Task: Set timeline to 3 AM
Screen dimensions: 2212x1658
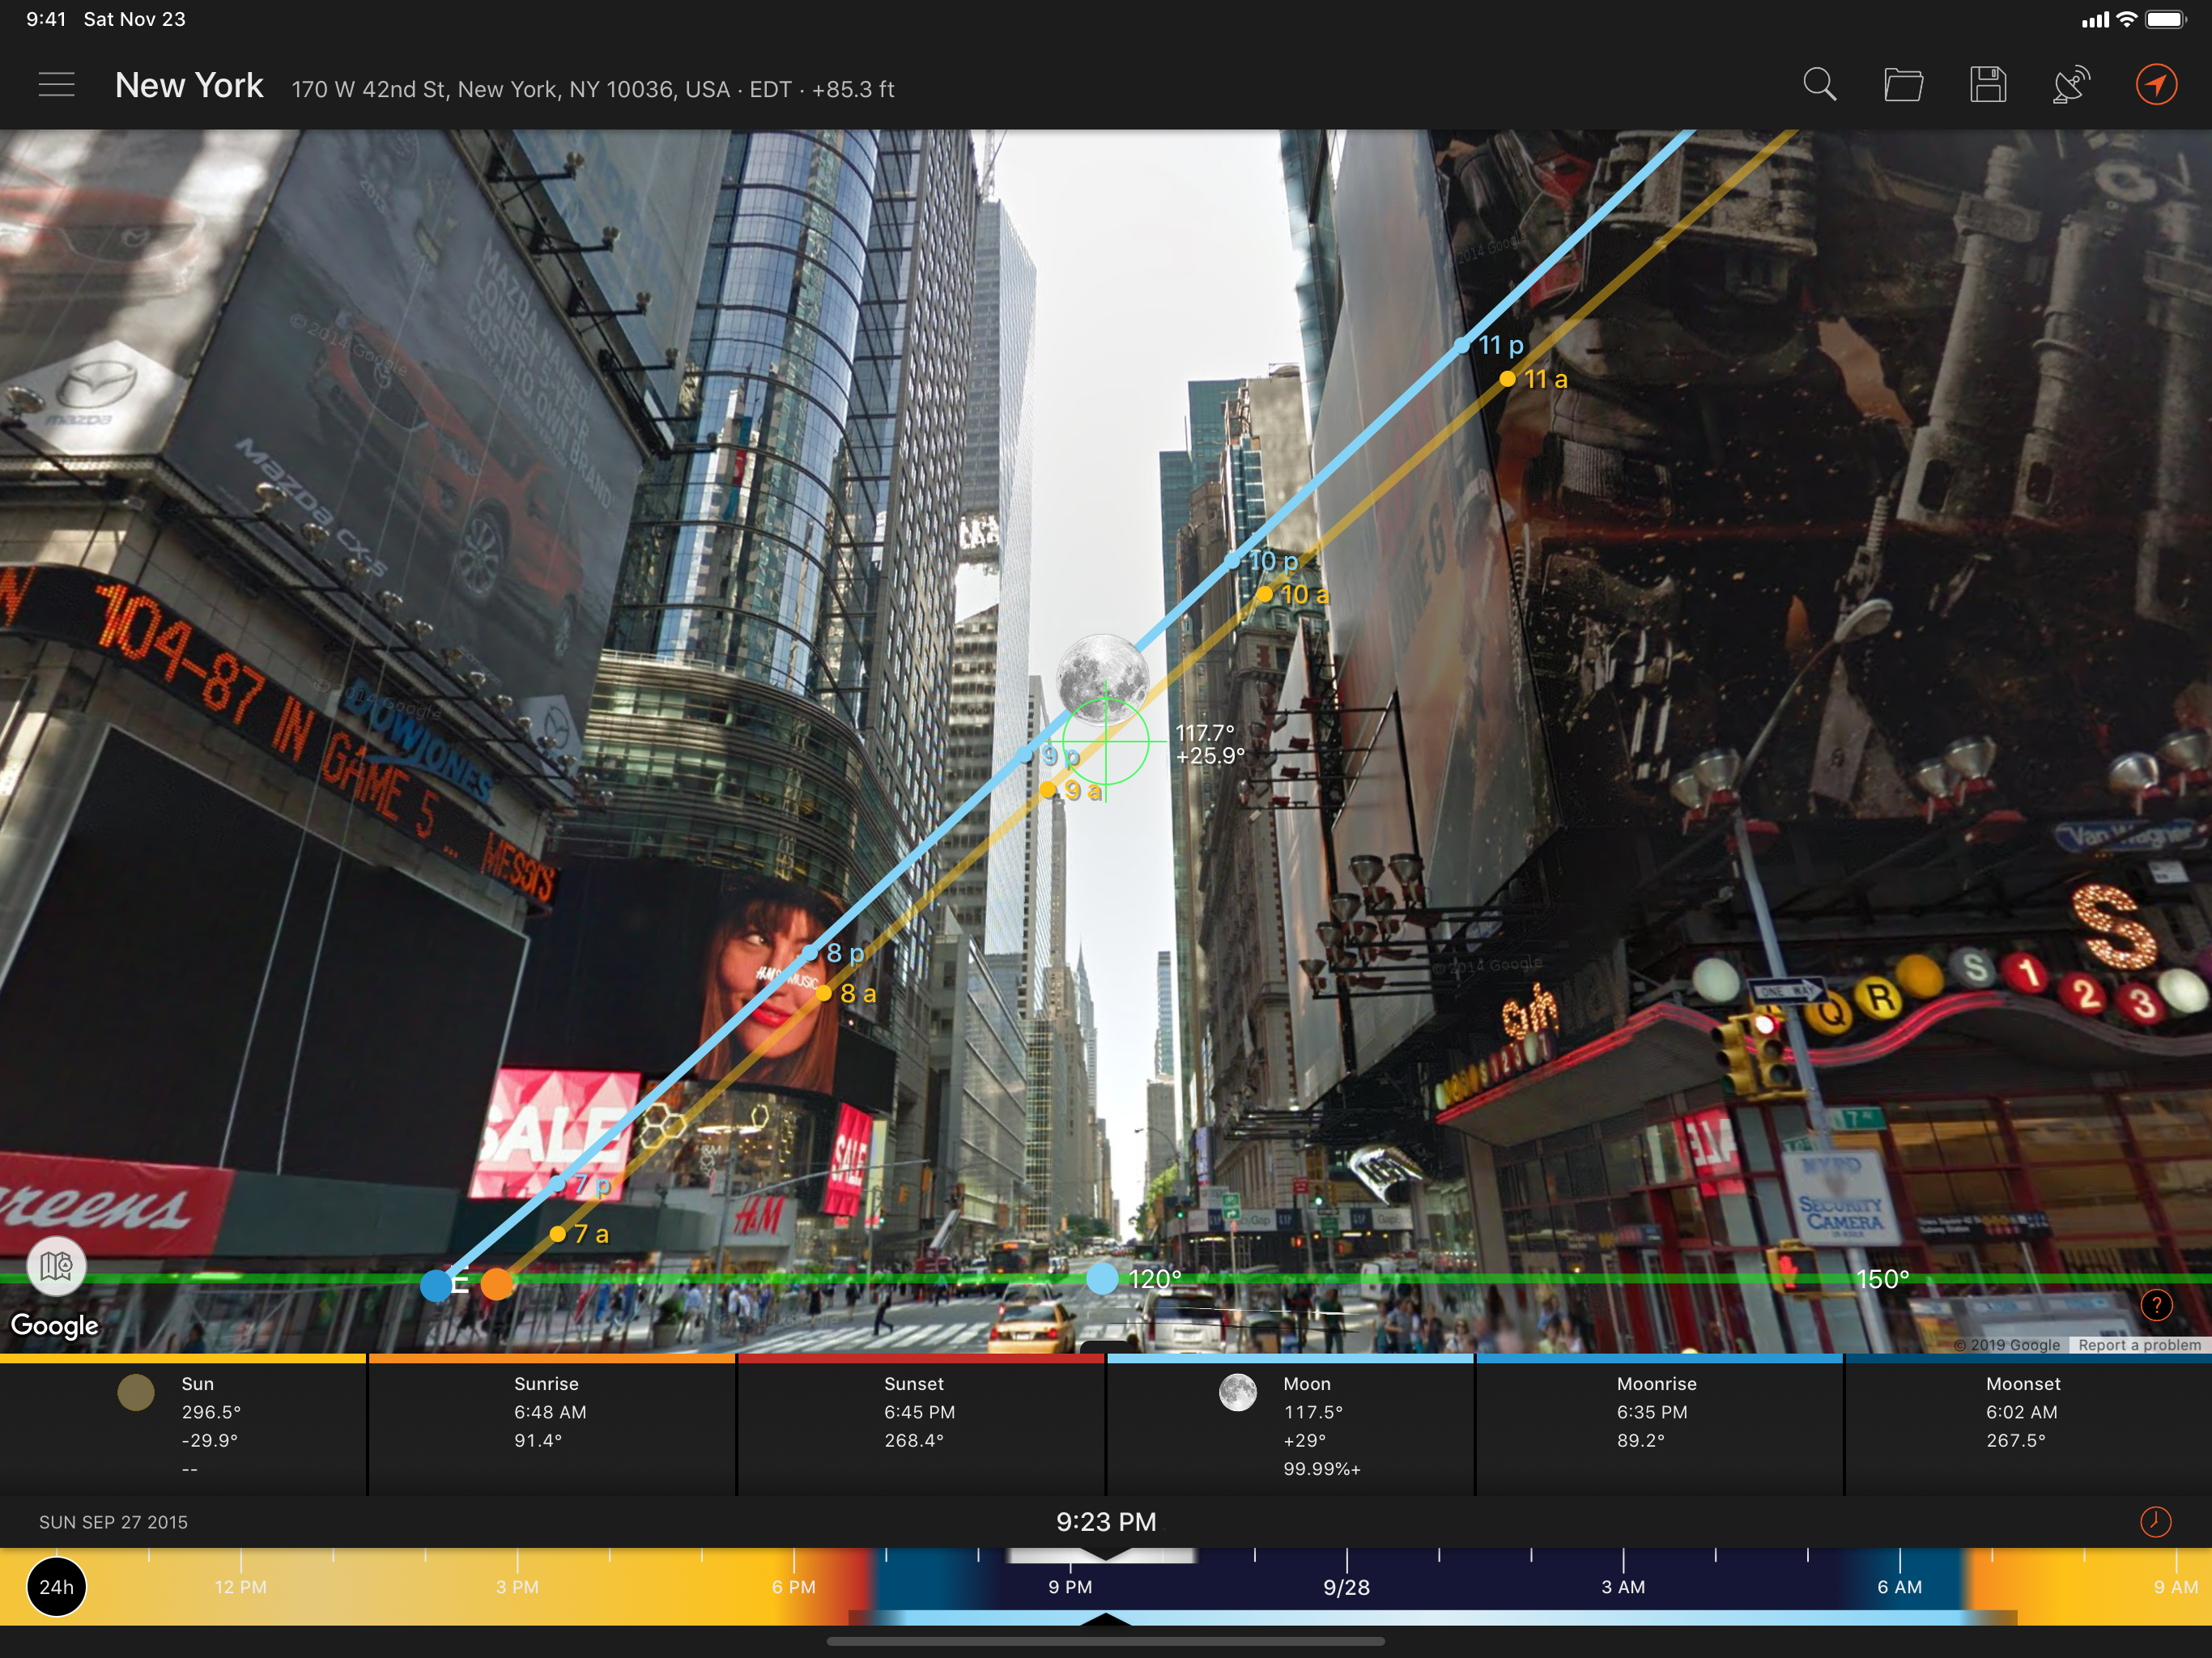Action: pyautogui.click(x=1623, y=1587)
